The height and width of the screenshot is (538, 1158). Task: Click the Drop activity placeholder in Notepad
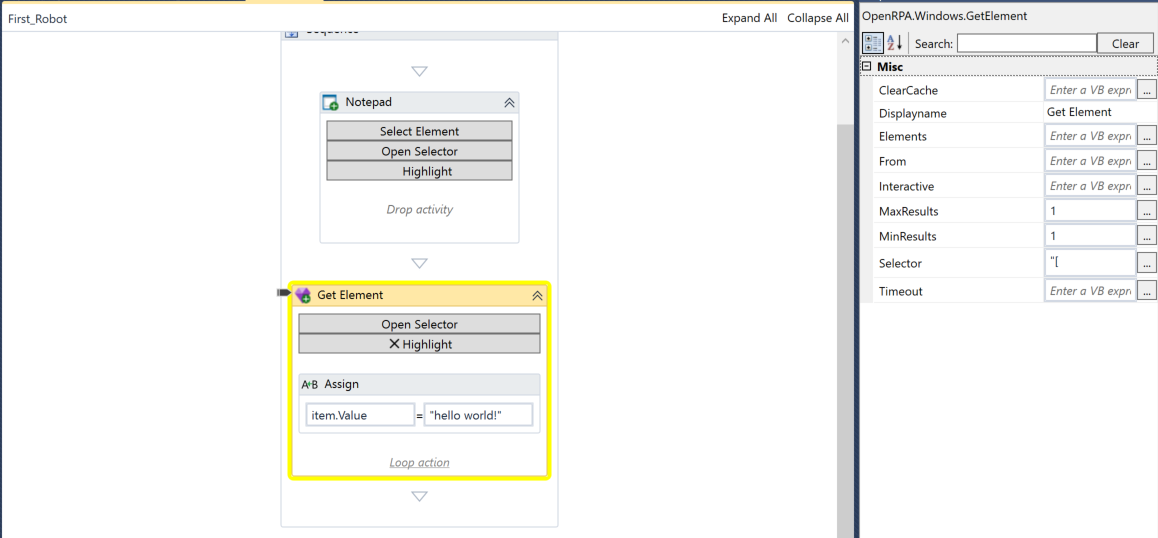(419, 209)
